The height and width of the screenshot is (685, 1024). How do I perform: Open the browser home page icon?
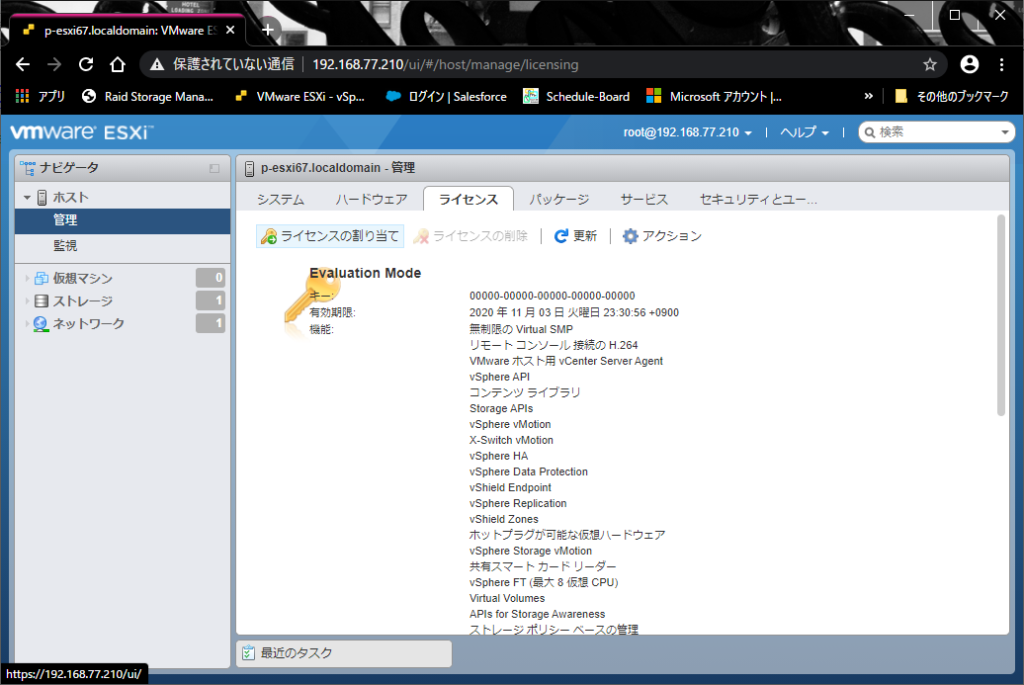(118, 65)
